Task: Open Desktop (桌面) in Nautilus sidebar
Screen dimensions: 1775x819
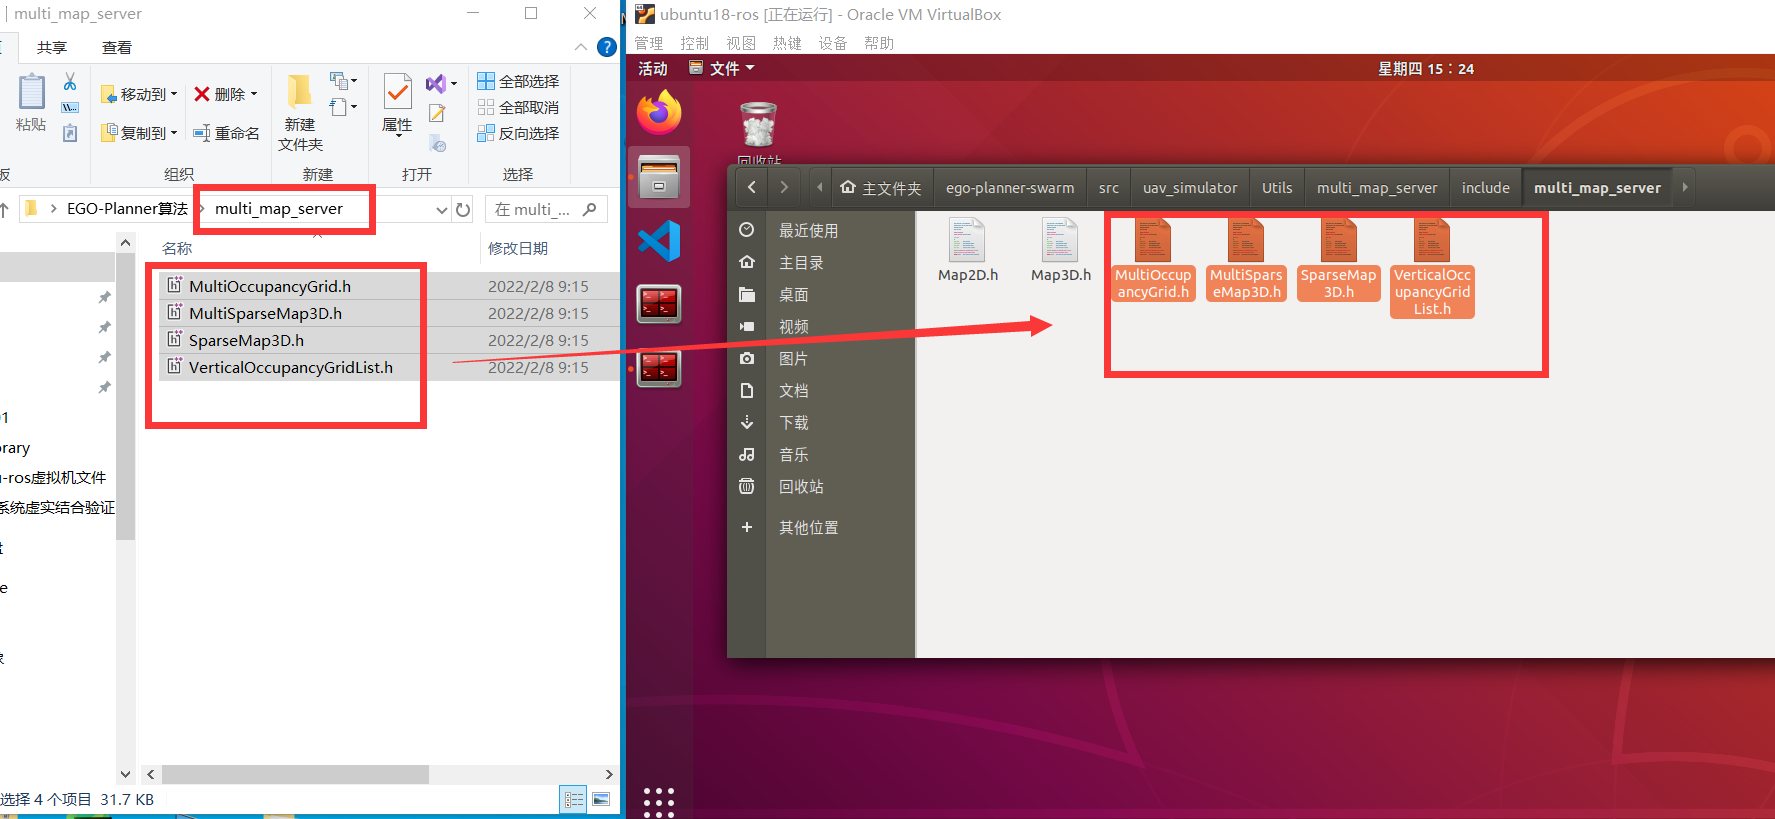Action: (x=794, y=294)
